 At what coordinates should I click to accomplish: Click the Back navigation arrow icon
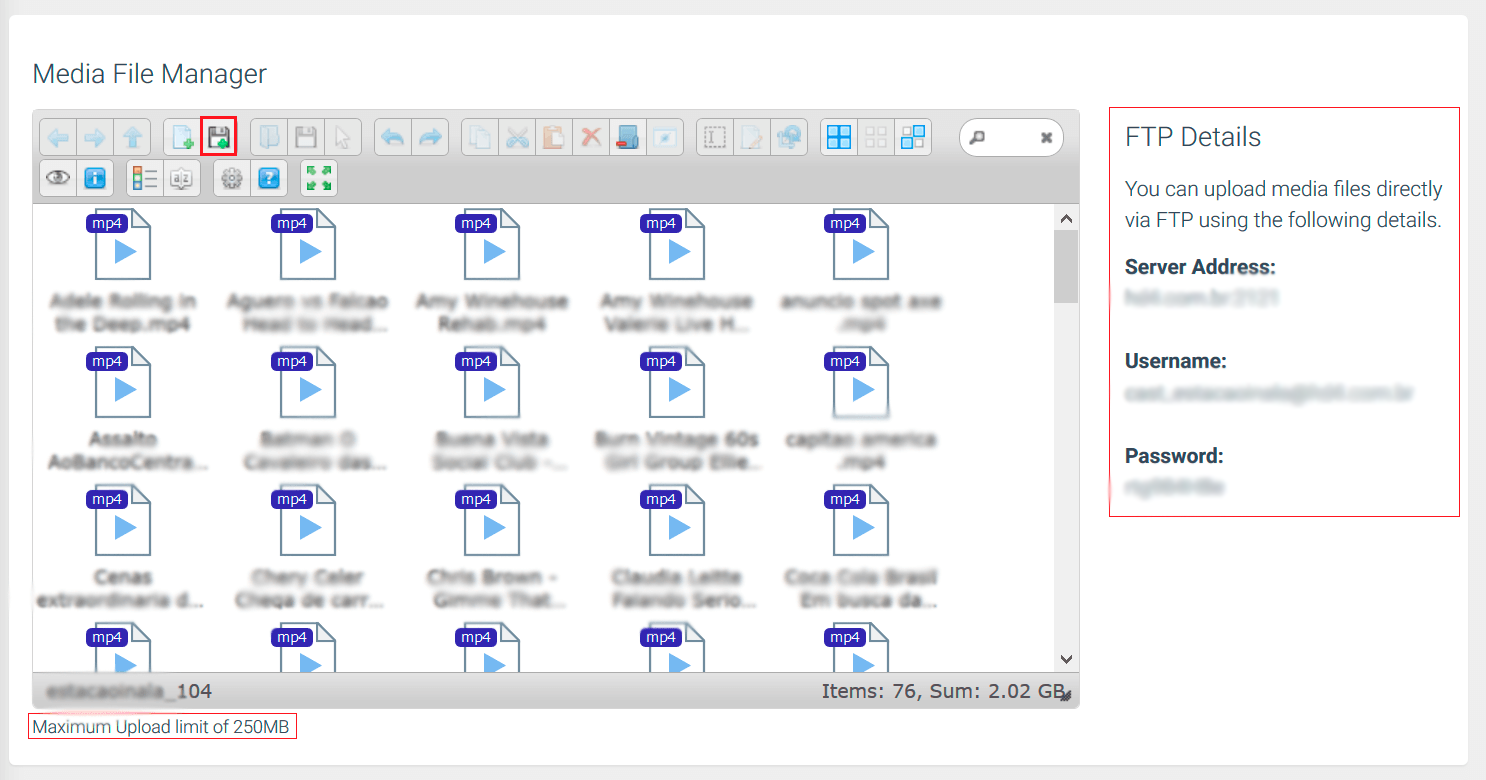(x=59, y=137)
